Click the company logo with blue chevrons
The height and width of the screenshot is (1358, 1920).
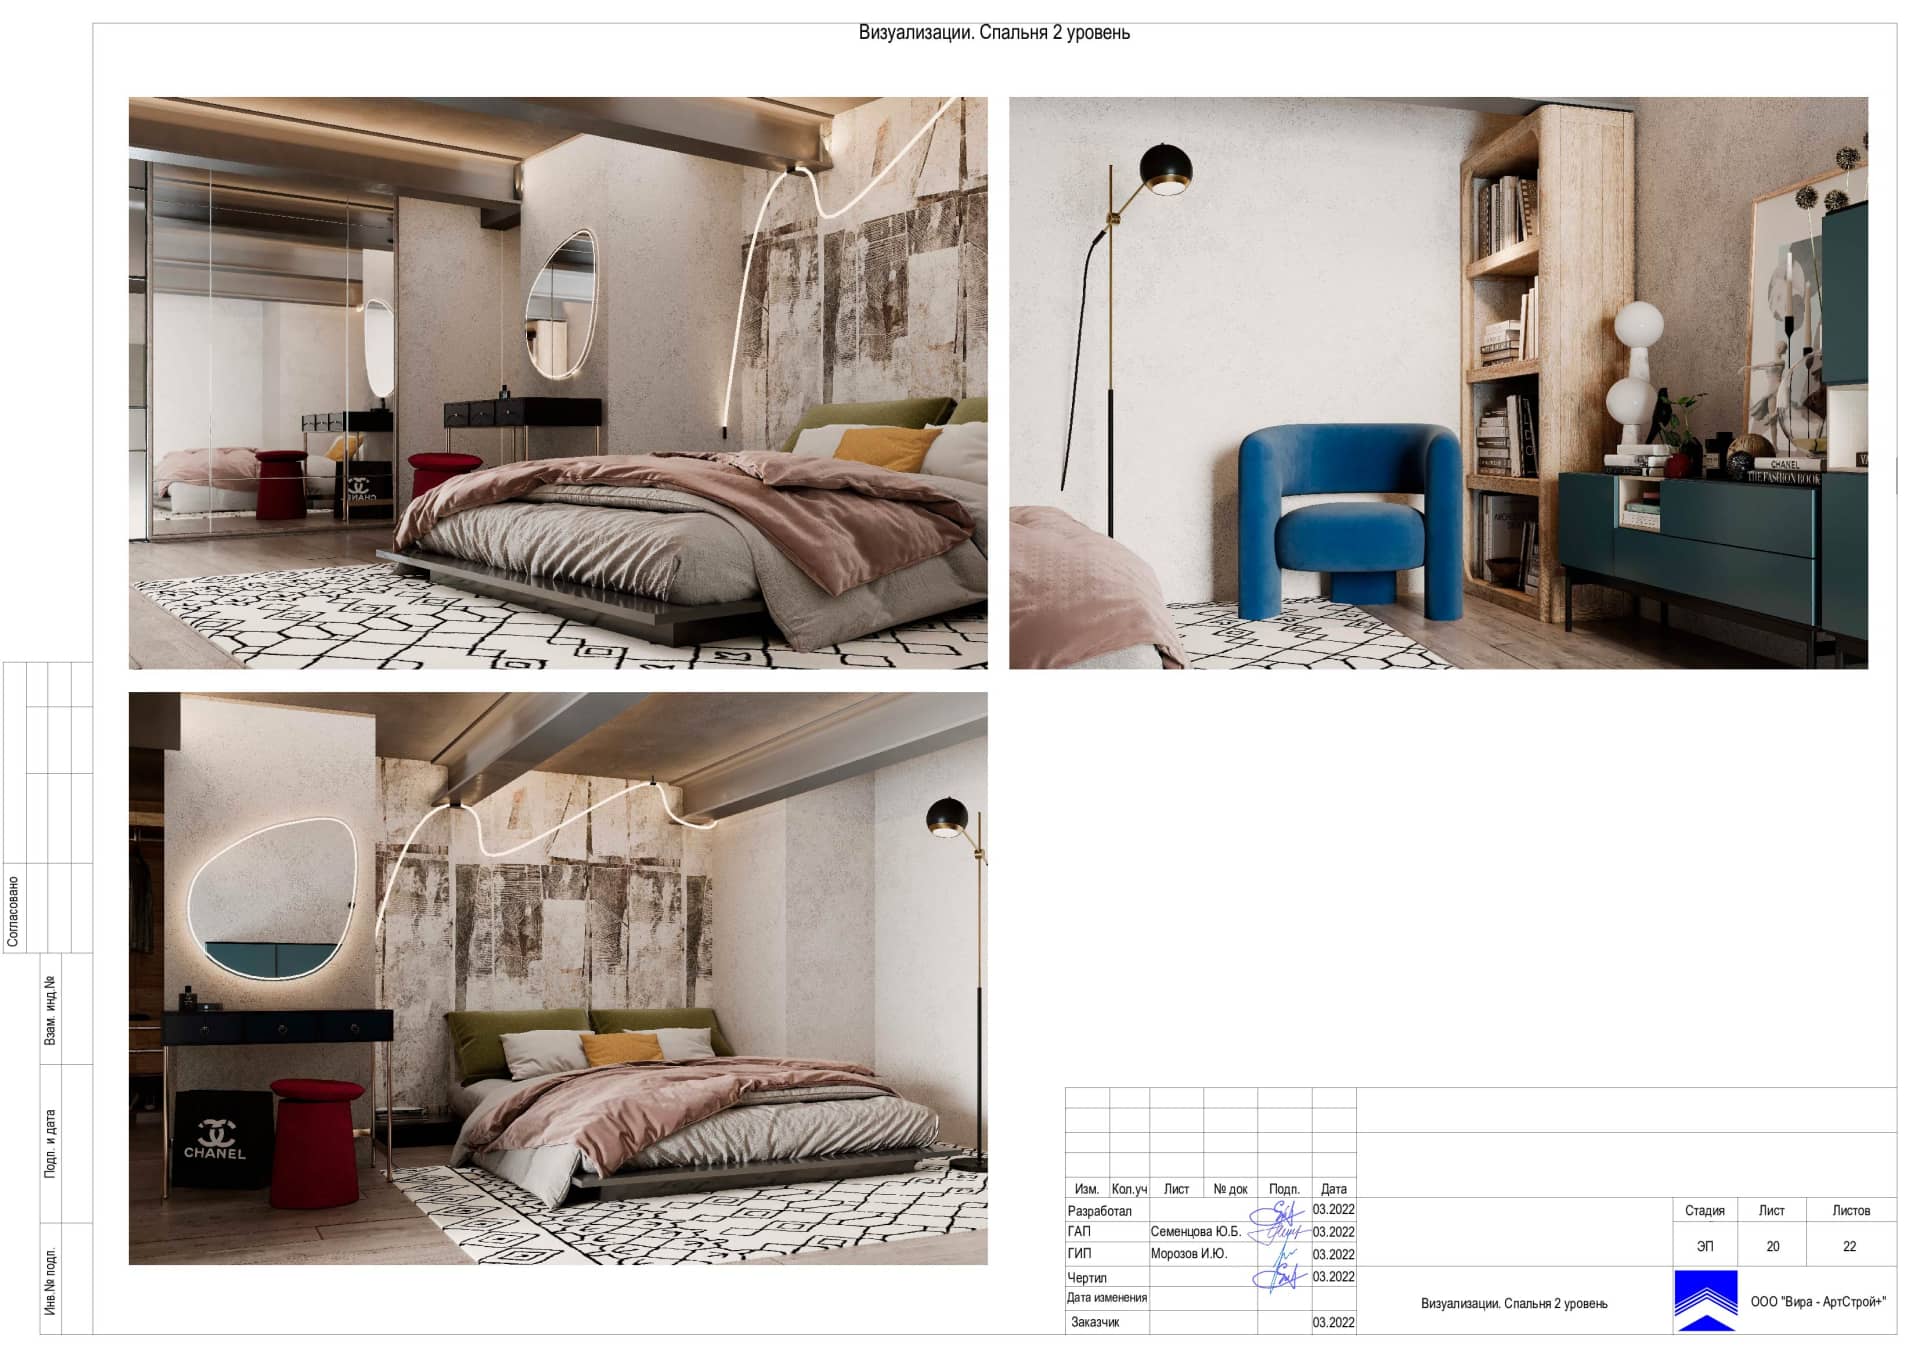pos(1705,1300)
